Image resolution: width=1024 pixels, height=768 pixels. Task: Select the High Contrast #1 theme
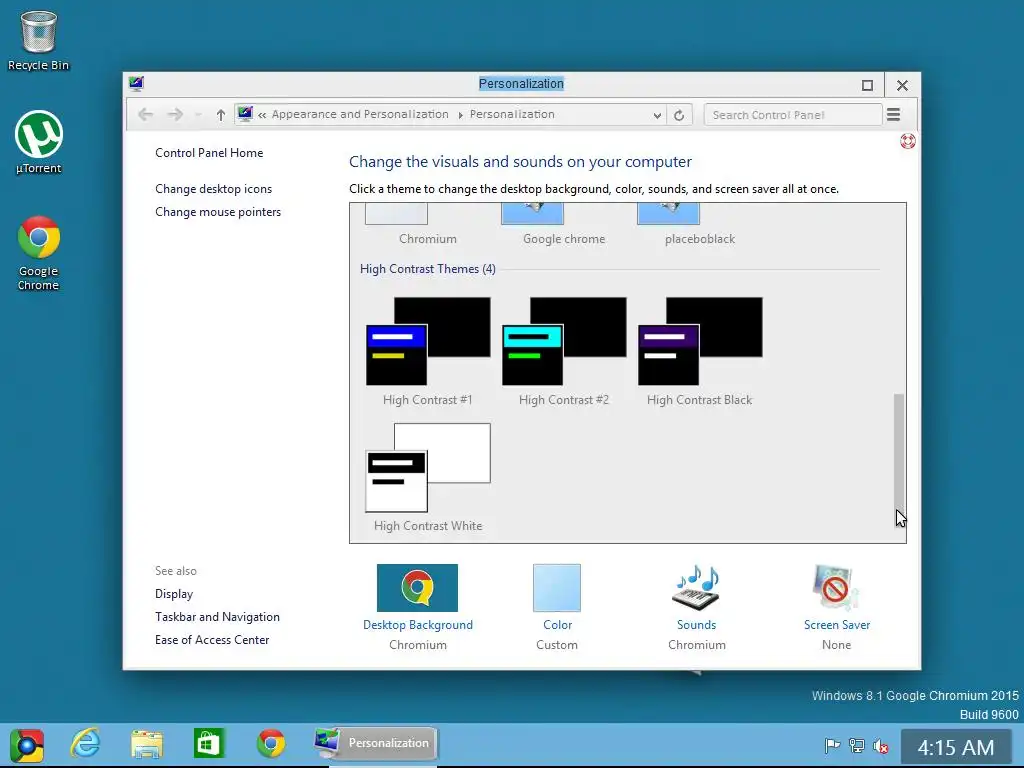tap(428, 352)
